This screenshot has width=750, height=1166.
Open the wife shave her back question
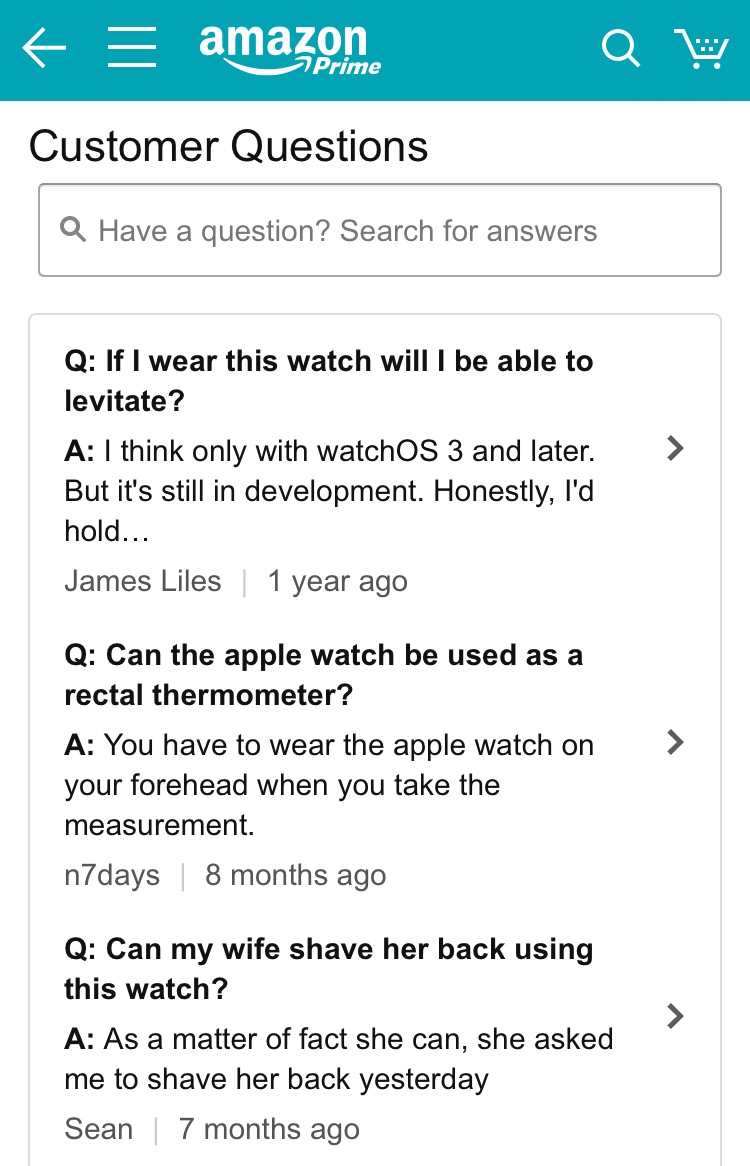[x=329, y=969]
